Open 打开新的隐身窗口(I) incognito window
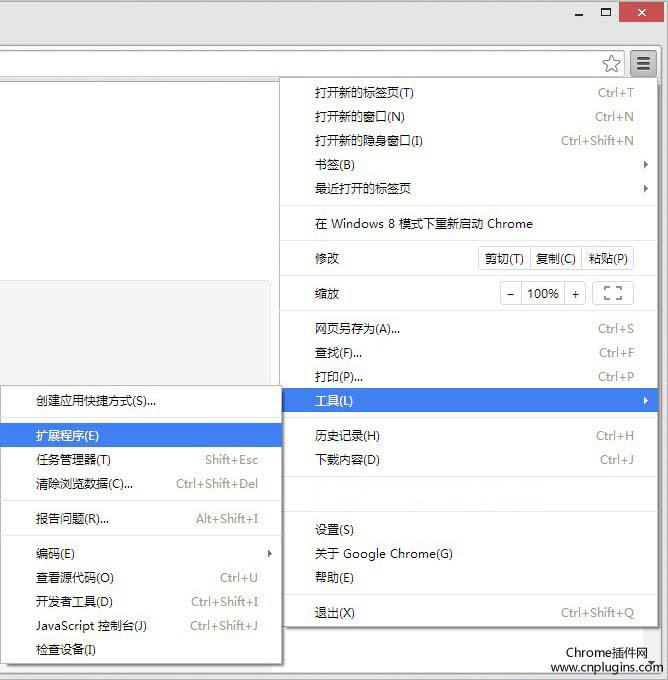The width and height of the screenshot is (668, 680). [469, 141]
